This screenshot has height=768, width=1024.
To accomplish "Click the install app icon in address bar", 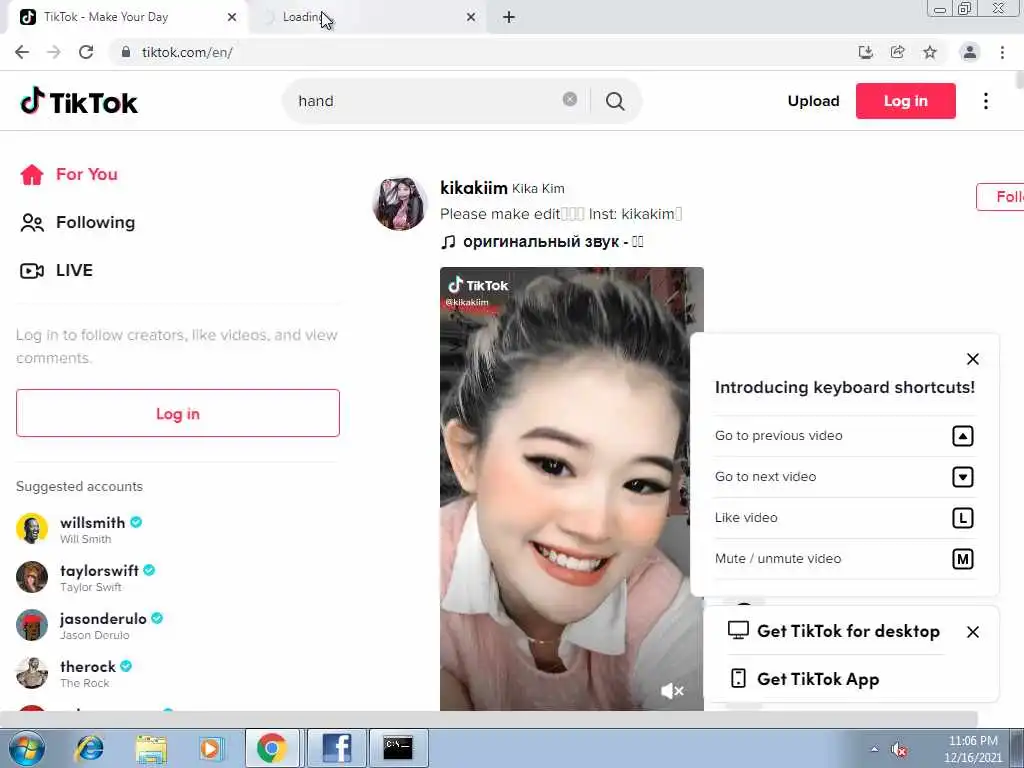I will point(866,52).
